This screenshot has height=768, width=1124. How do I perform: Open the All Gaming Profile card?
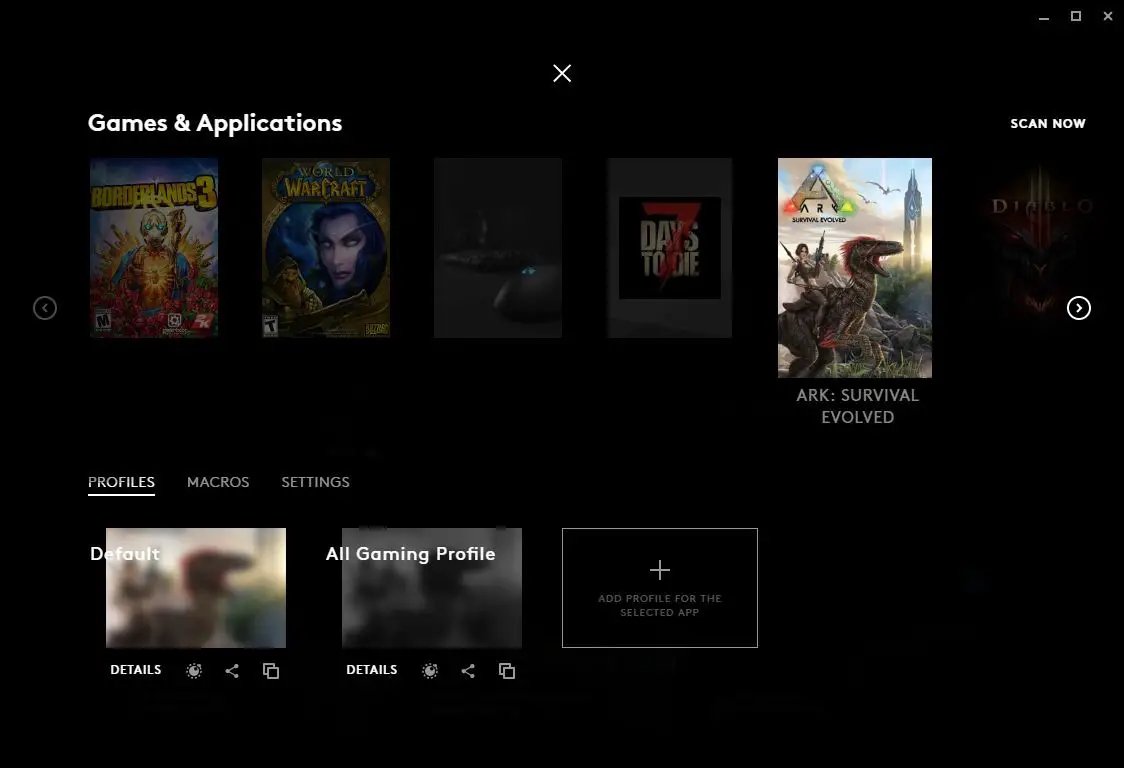[432, 588]
